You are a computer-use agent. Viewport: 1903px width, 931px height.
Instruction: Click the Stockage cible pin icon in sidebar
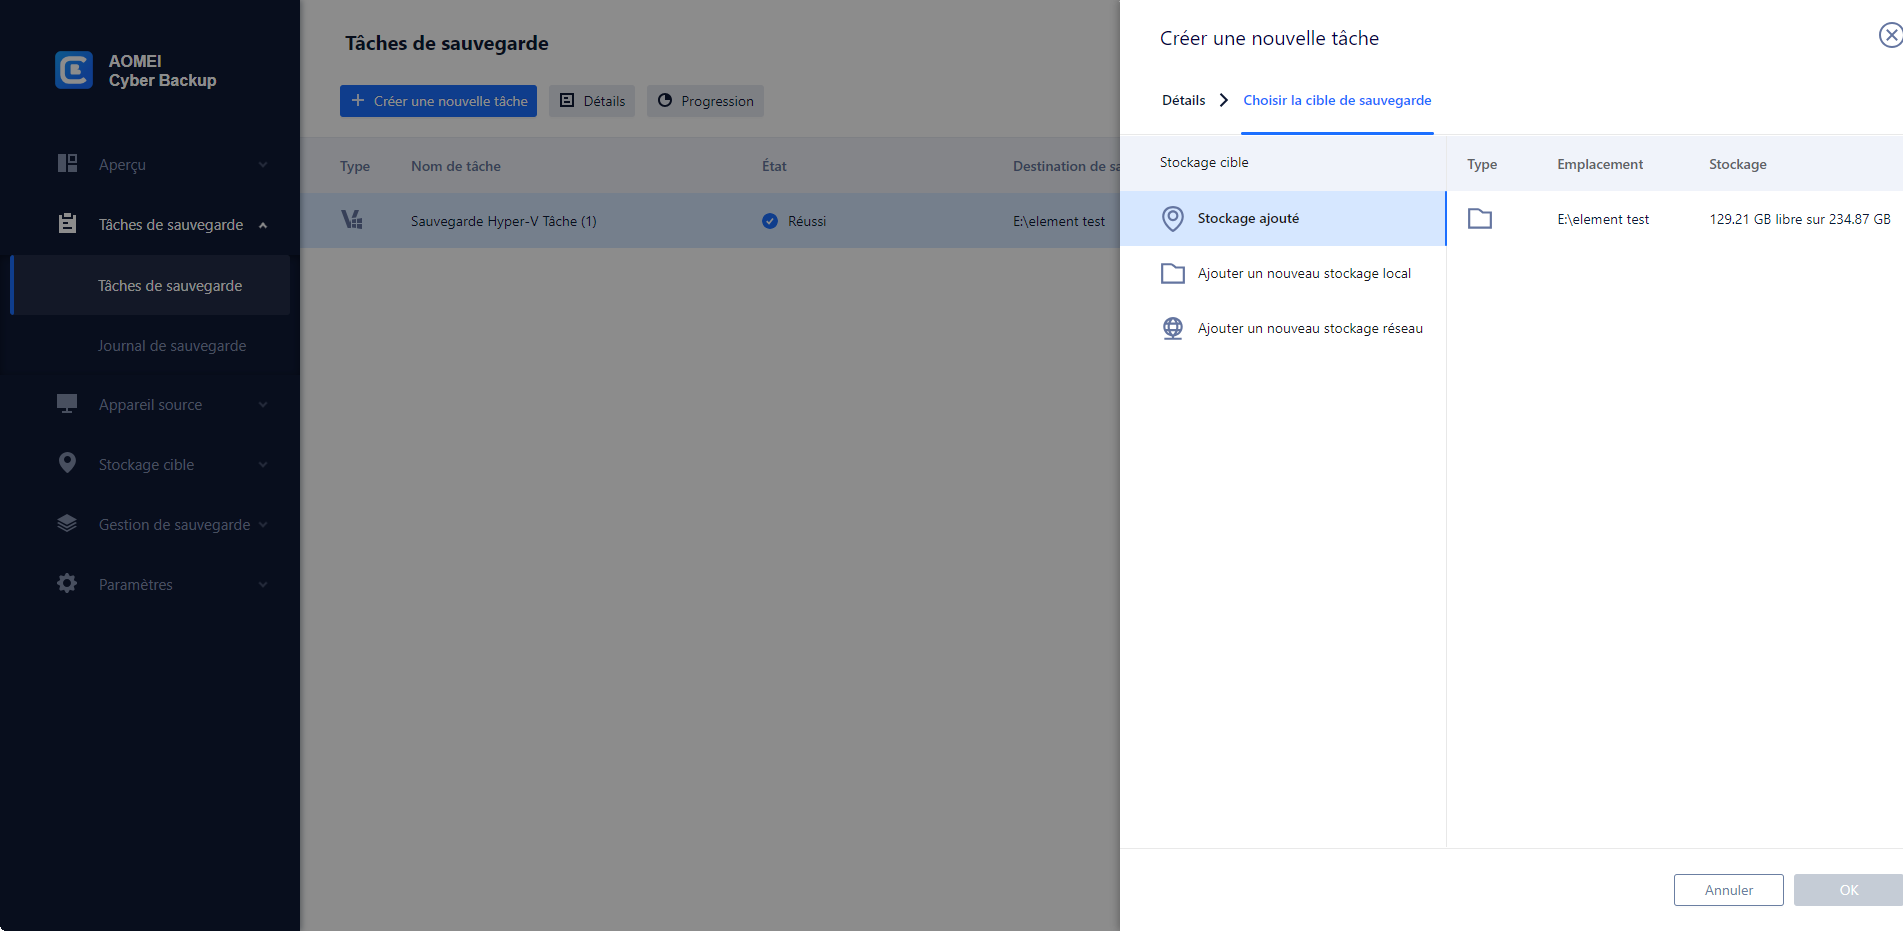click(67, 464)
